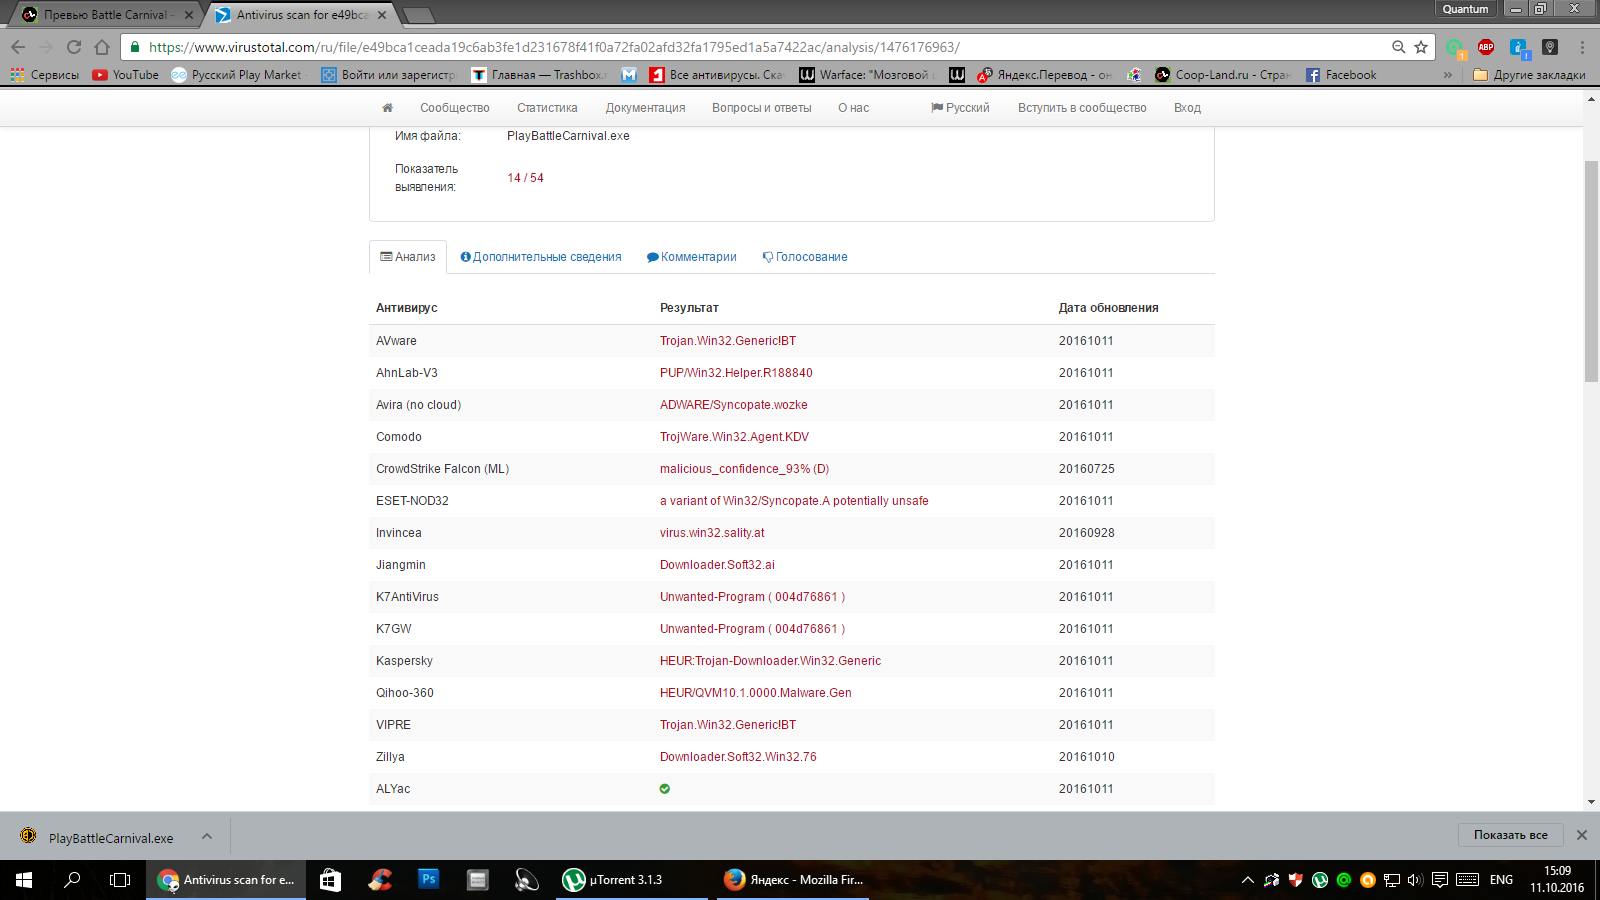1600x900 pixels.
Task: Open the Комментарии tab
Action: pyautogui.click(x=691, y=257)
